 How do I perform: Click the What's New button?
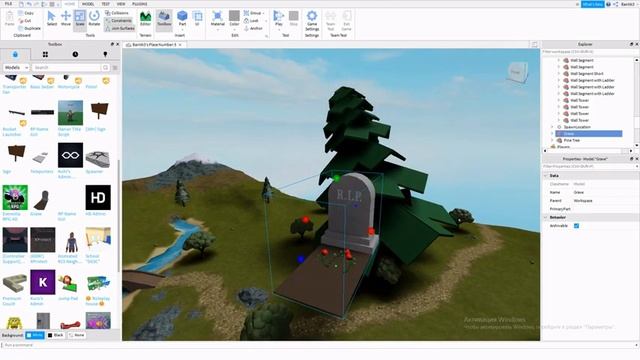point(593,4)
